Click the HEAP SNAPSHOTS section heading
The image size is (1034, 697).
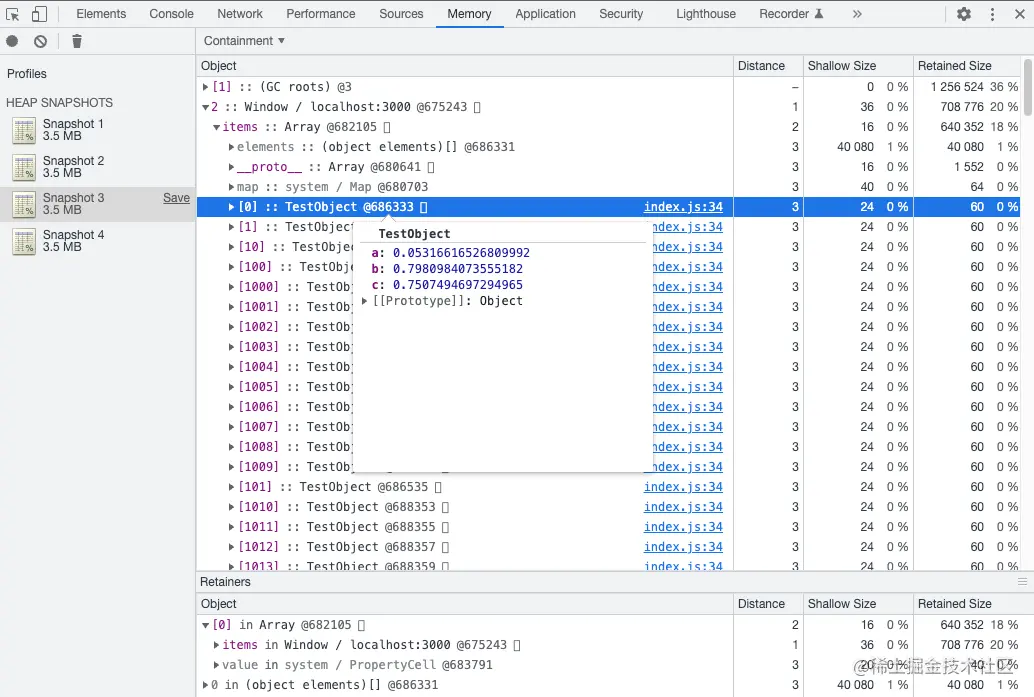(59, 103)
